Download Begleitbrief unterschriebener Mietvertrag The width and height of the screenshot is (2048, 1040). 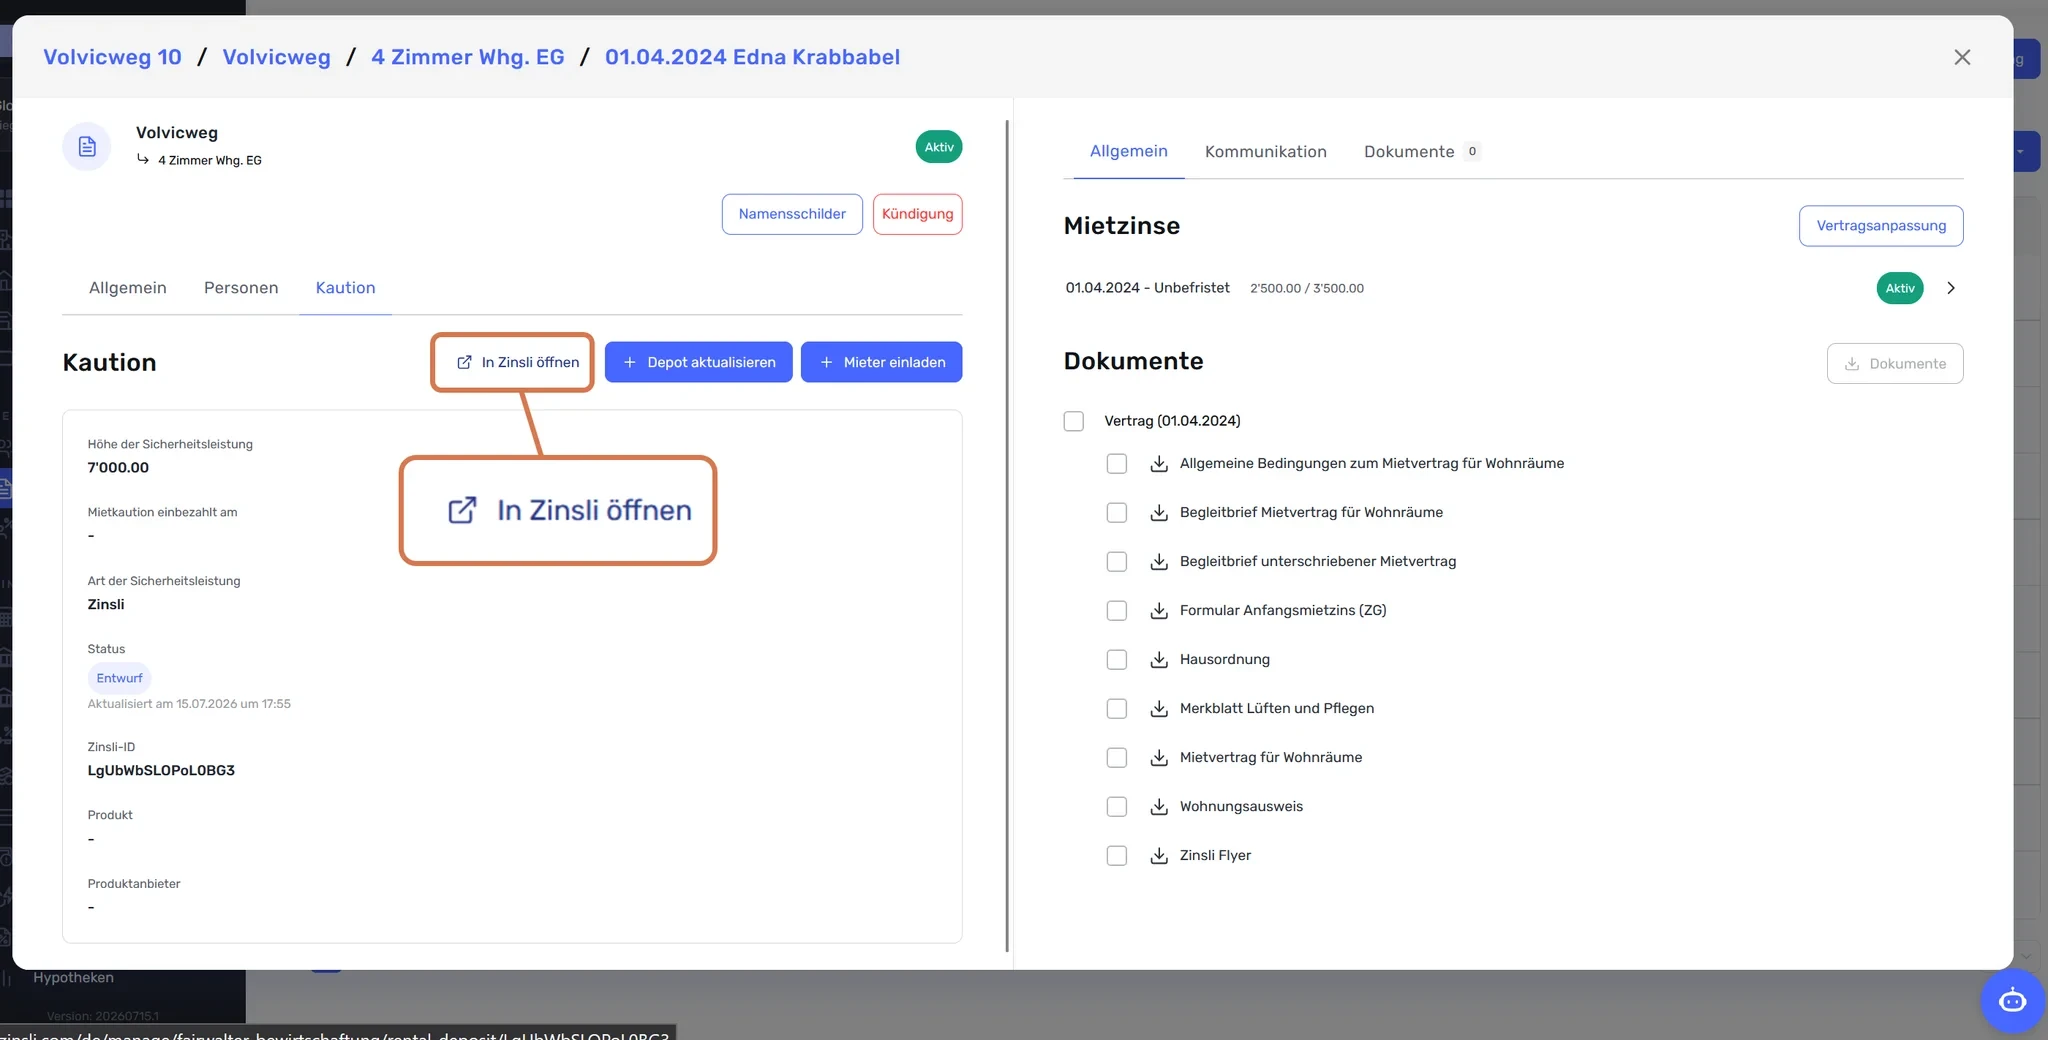1159,562
